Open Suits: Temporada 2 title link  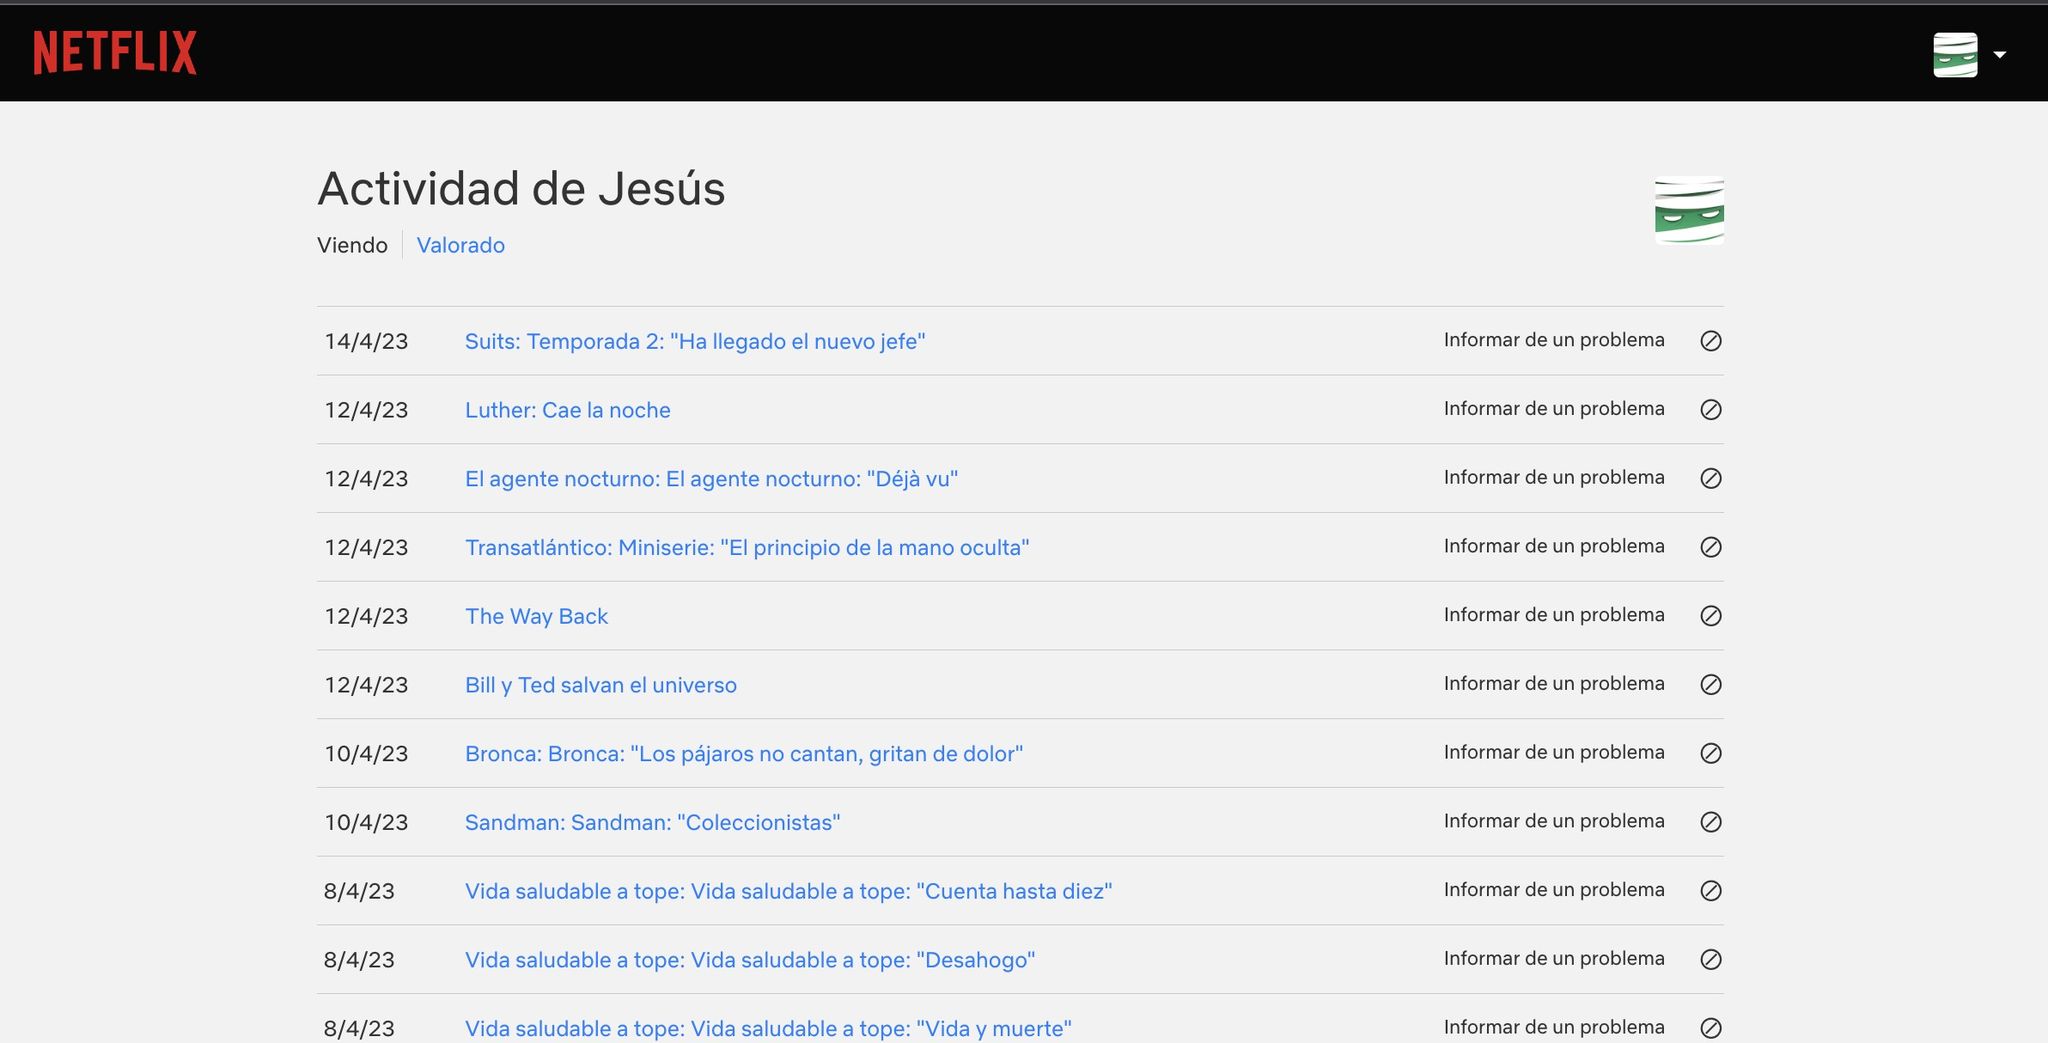coord(694,341)
